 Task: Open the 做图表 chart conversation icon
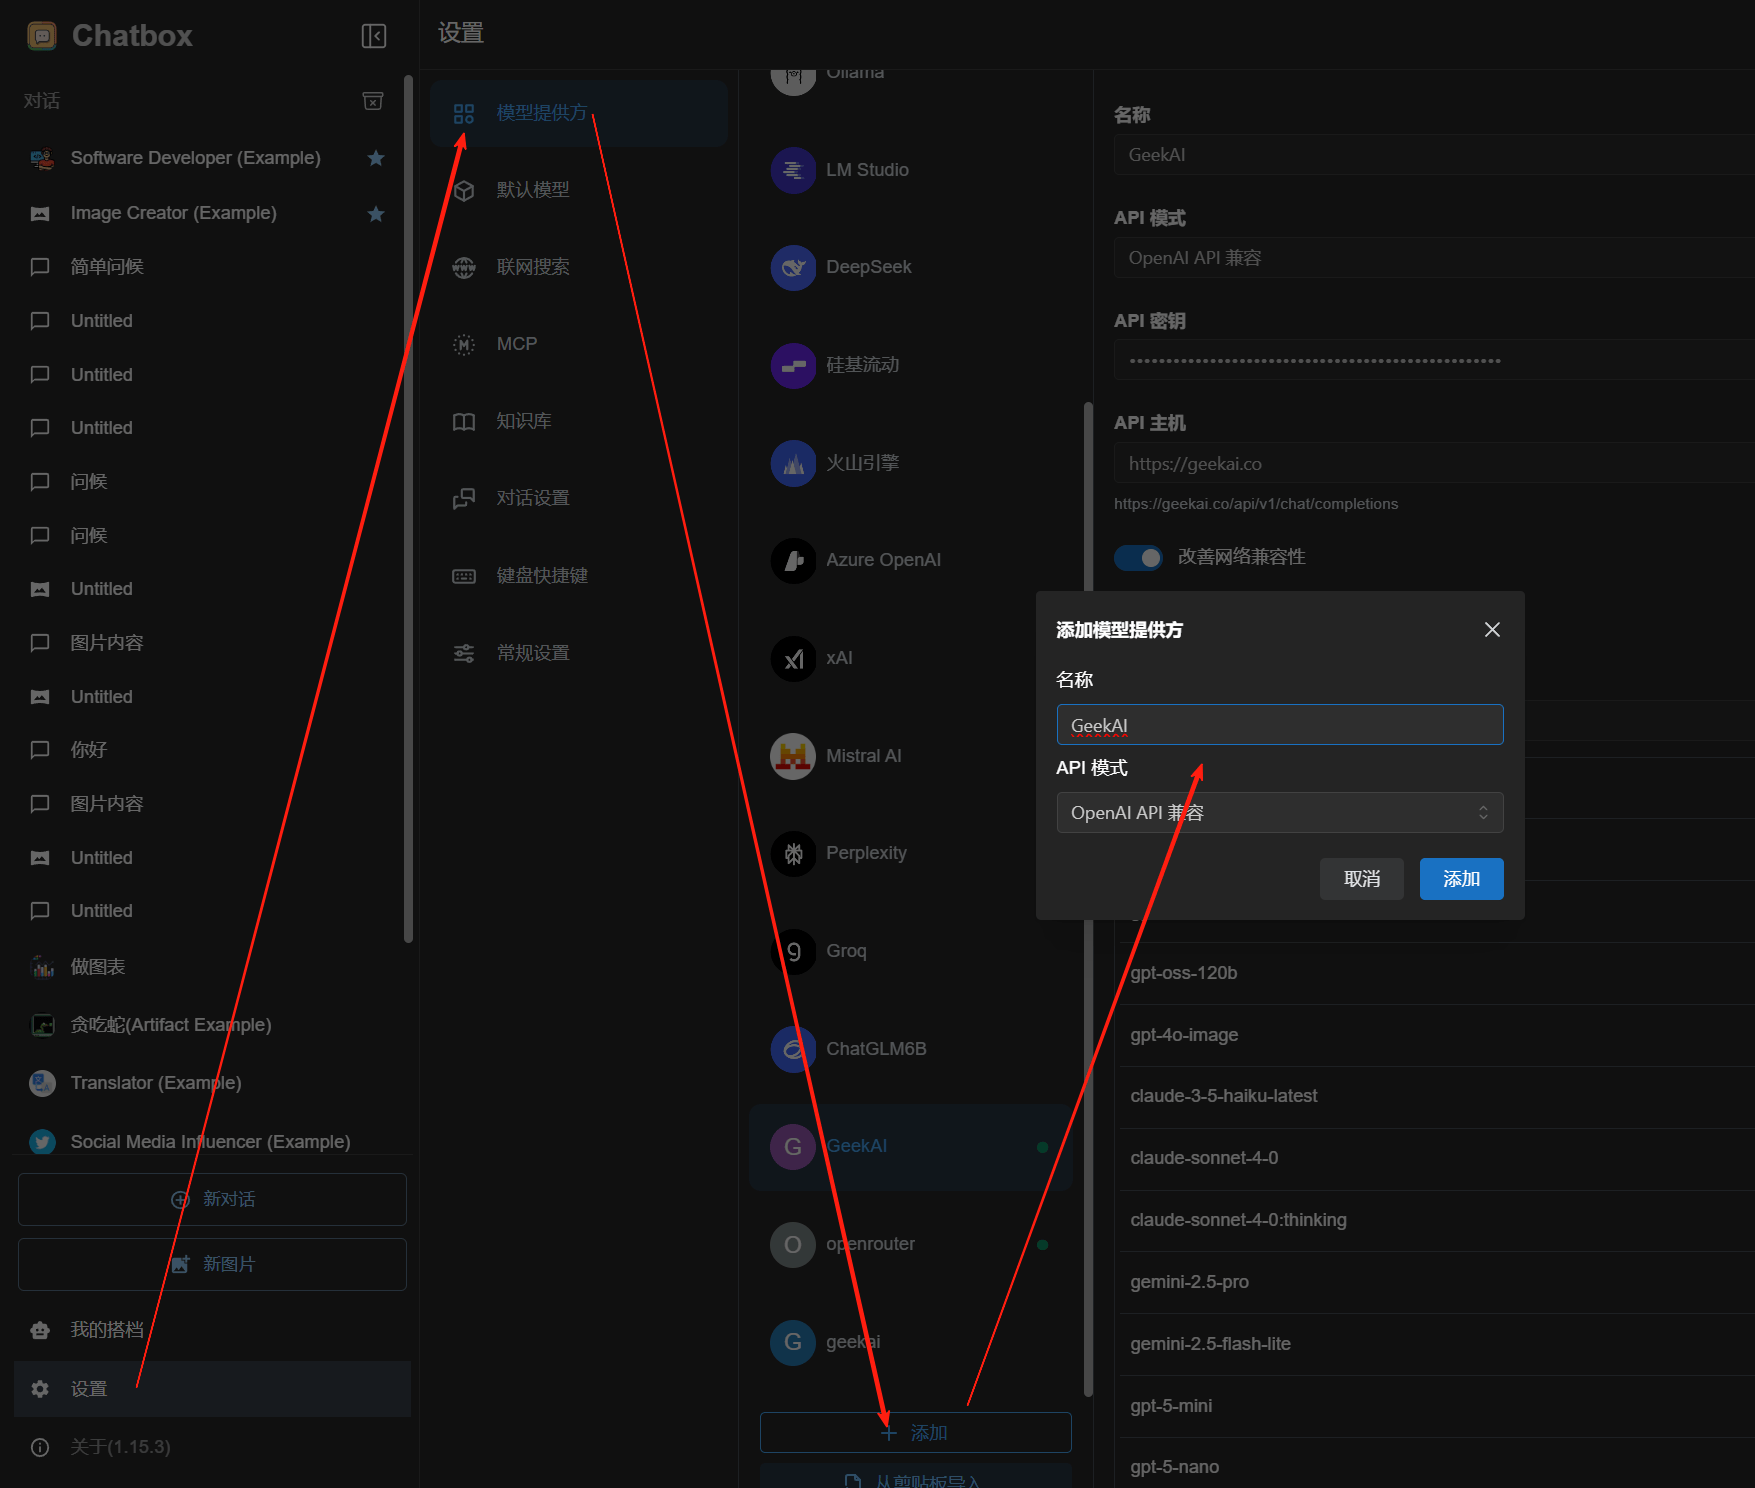(42, 967)
